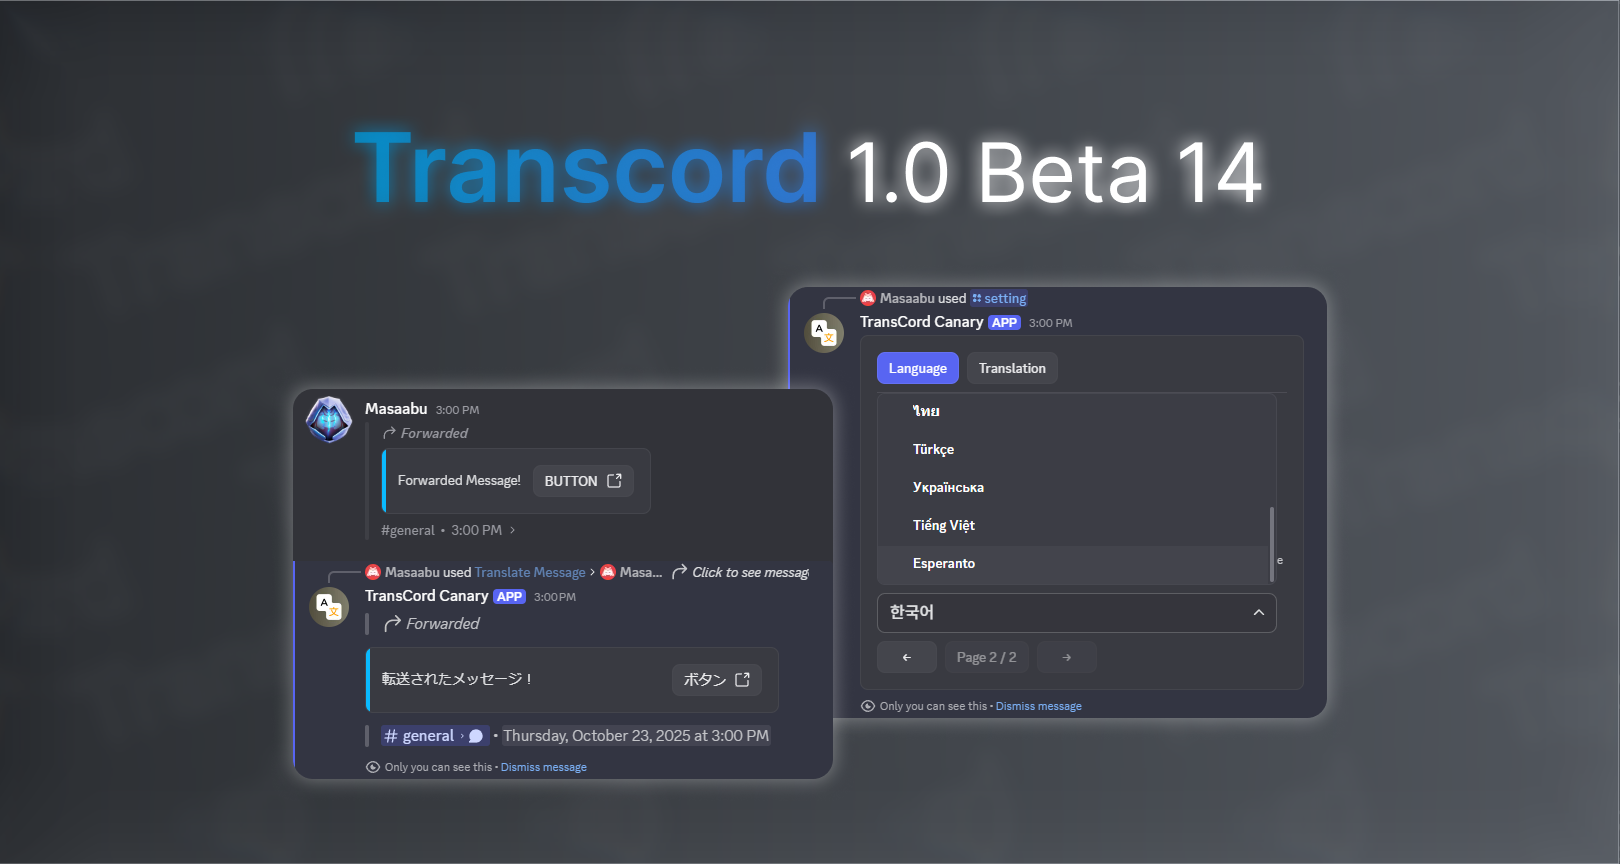Dismiss message in the settings panel
Viewport: 1620px width, 864px height.
[x=1038, y=706]
